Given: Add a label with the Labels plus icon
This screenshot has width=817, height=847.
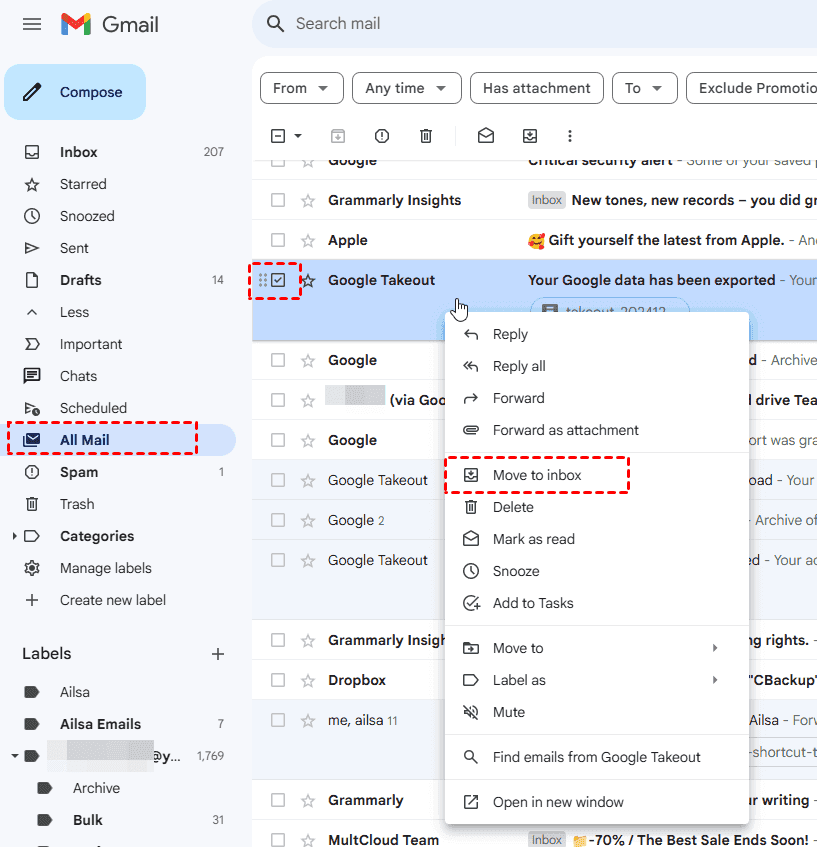Looking at the screenshot, I should [x=218, y=654].
